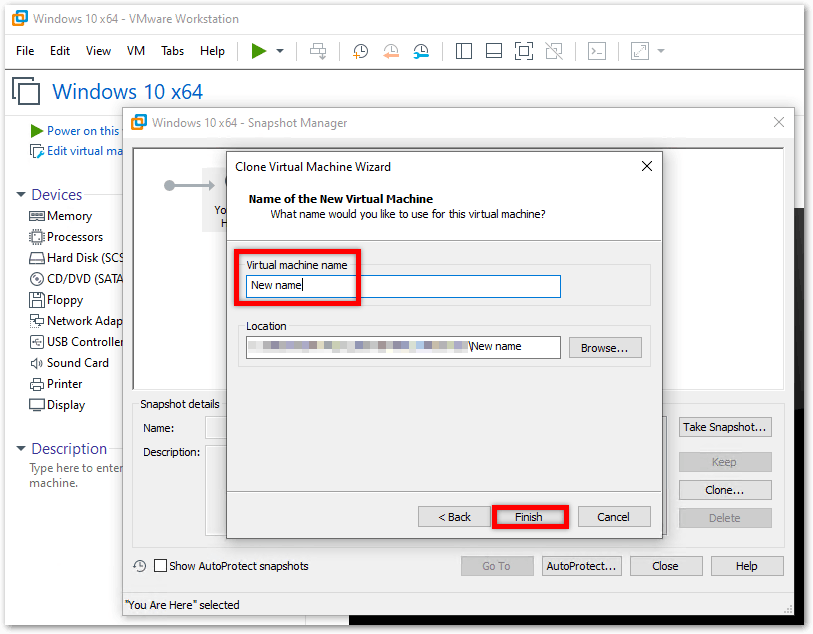Viewport: 813px width, 634px height.
Task: Open Snapshot Manager via the toolbar wrench-clock icon
Action: tap(421, 51)
